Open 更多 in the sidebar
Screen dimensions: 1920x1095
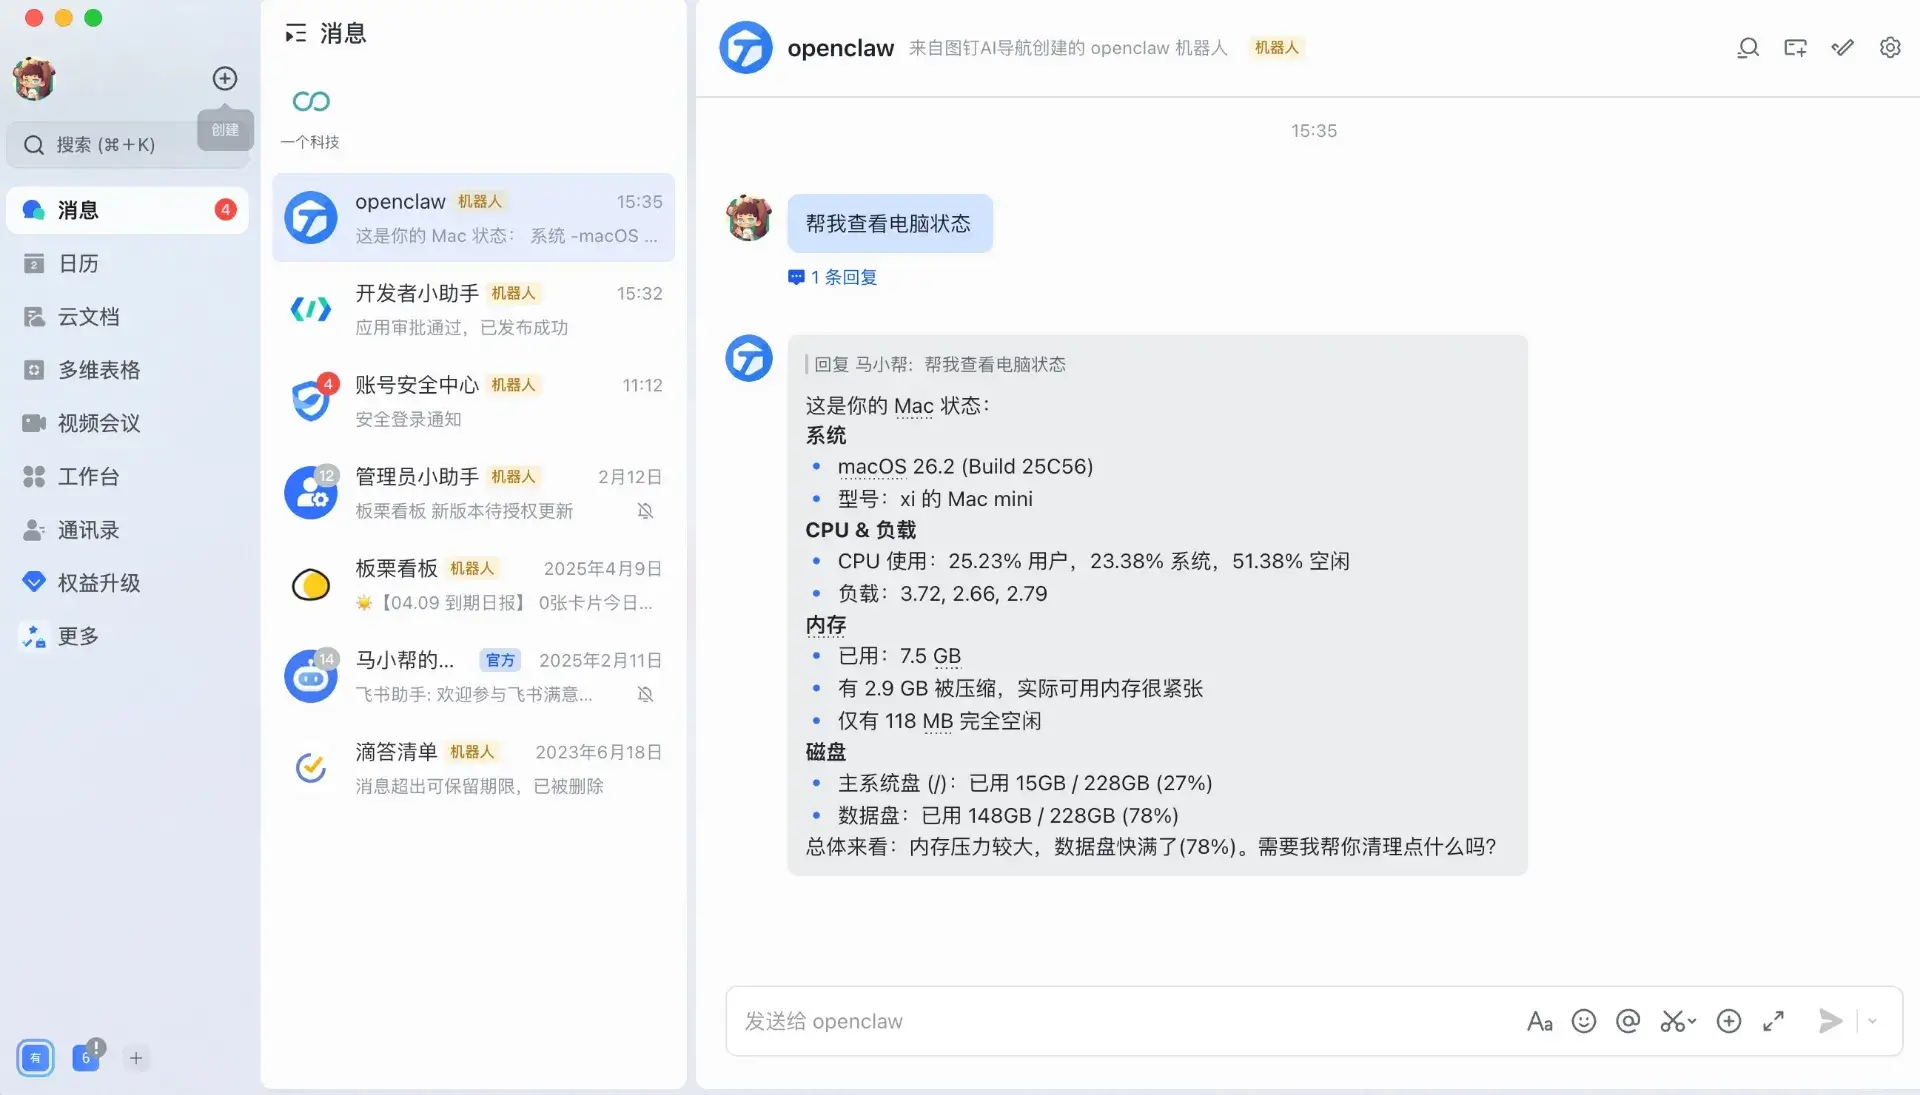pos(78,636)
